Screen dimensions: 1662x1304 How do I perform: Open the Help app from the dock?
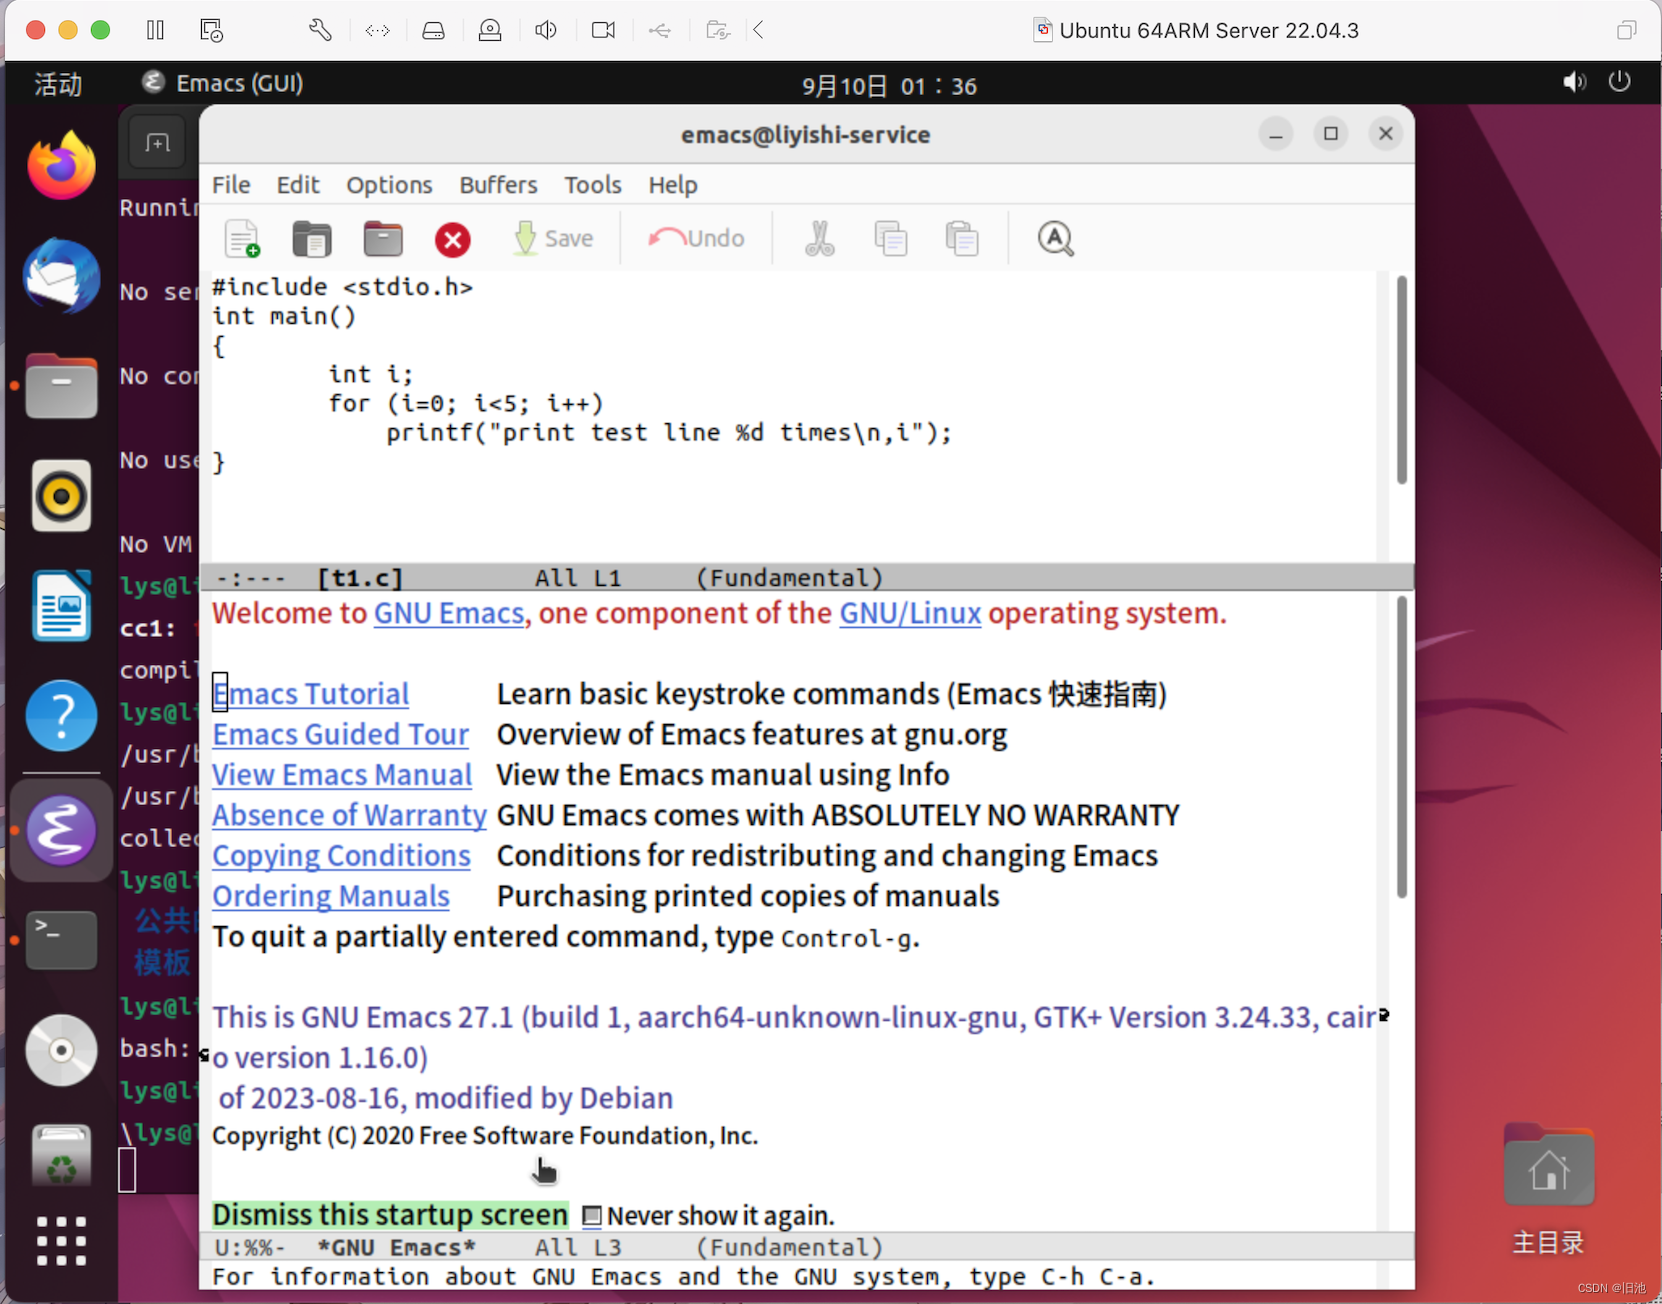click(61, 716)
